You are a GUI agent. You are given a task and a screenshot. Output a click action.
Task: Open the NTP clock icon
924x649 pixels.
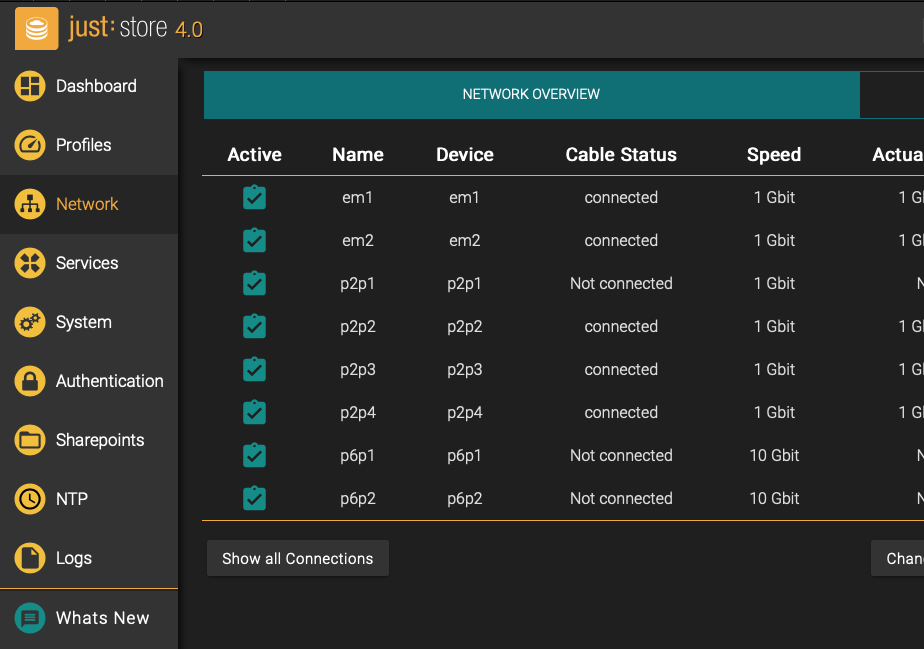coord(30,499)
